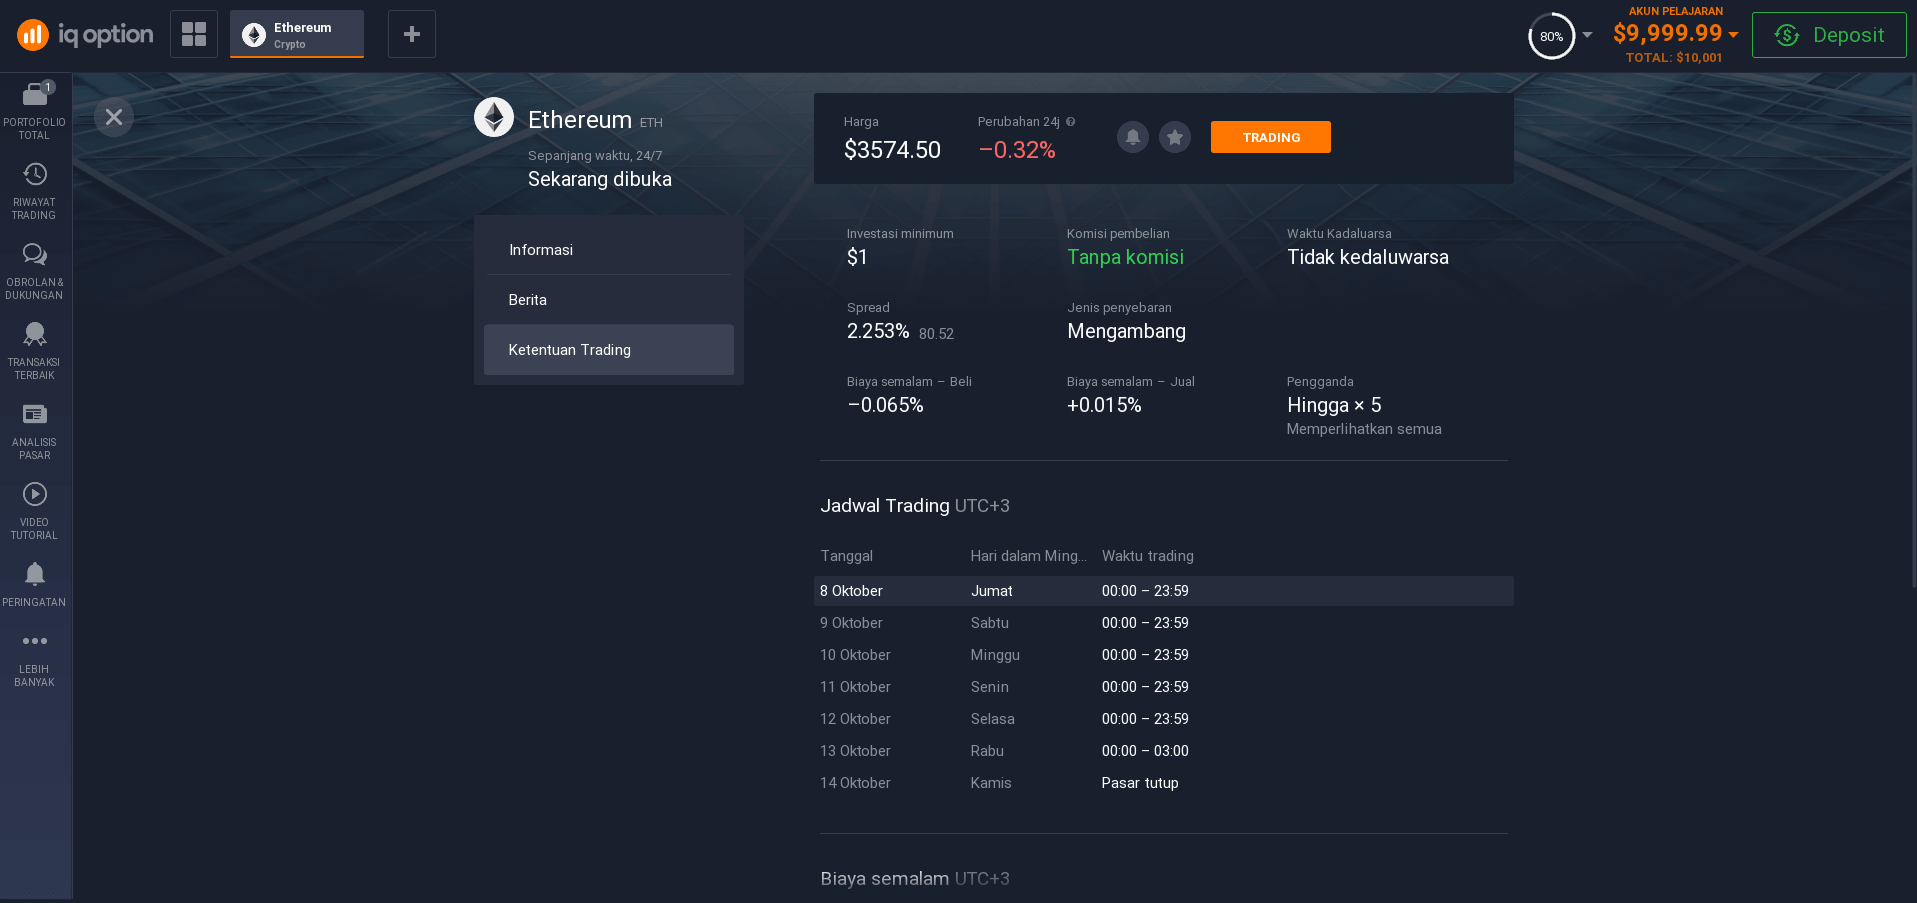
Task: Click Memperlihatkan semua link under Pengganda
Action: [x=1364, y=429]
